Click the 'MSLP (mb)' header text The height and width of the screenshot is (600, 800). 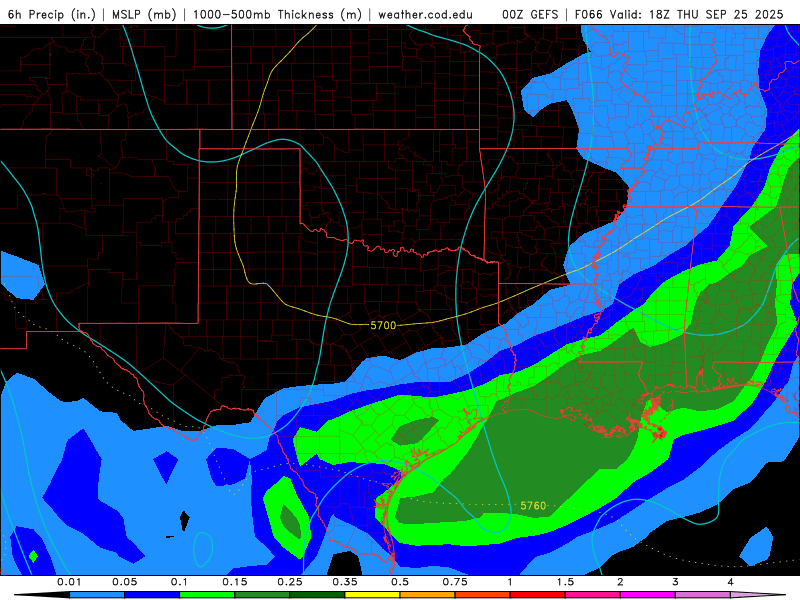point(144,14)
